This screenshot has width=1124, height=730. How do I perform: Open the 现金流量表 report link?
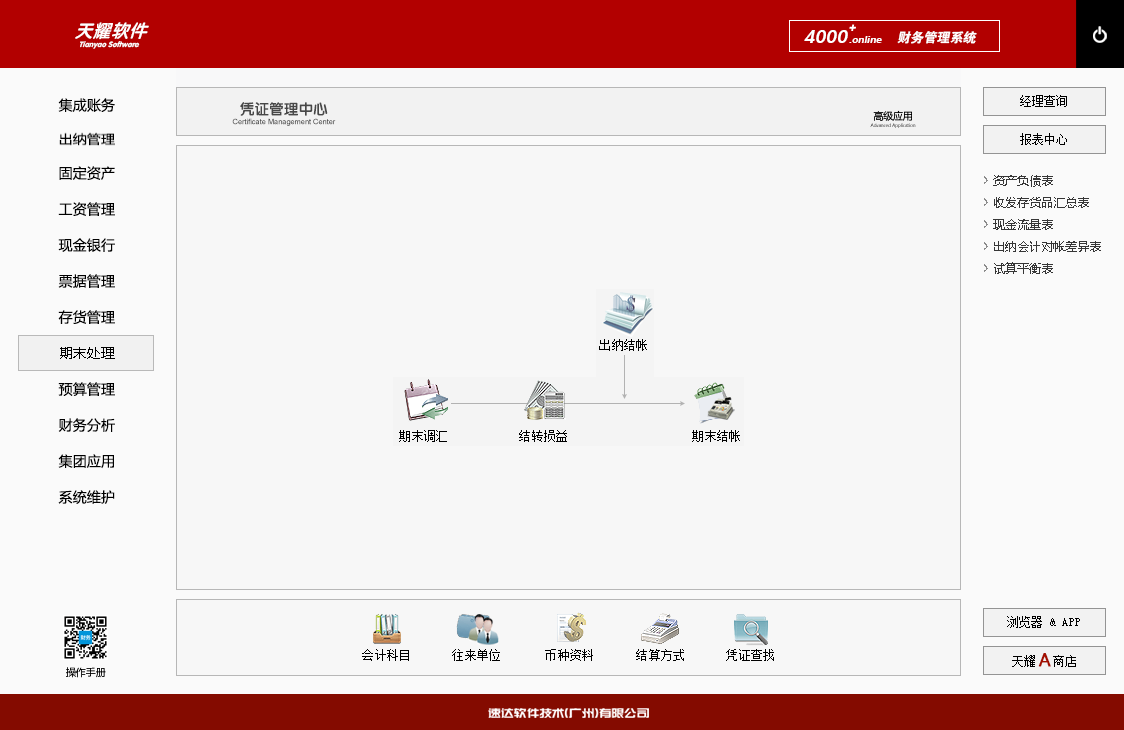1022,225
